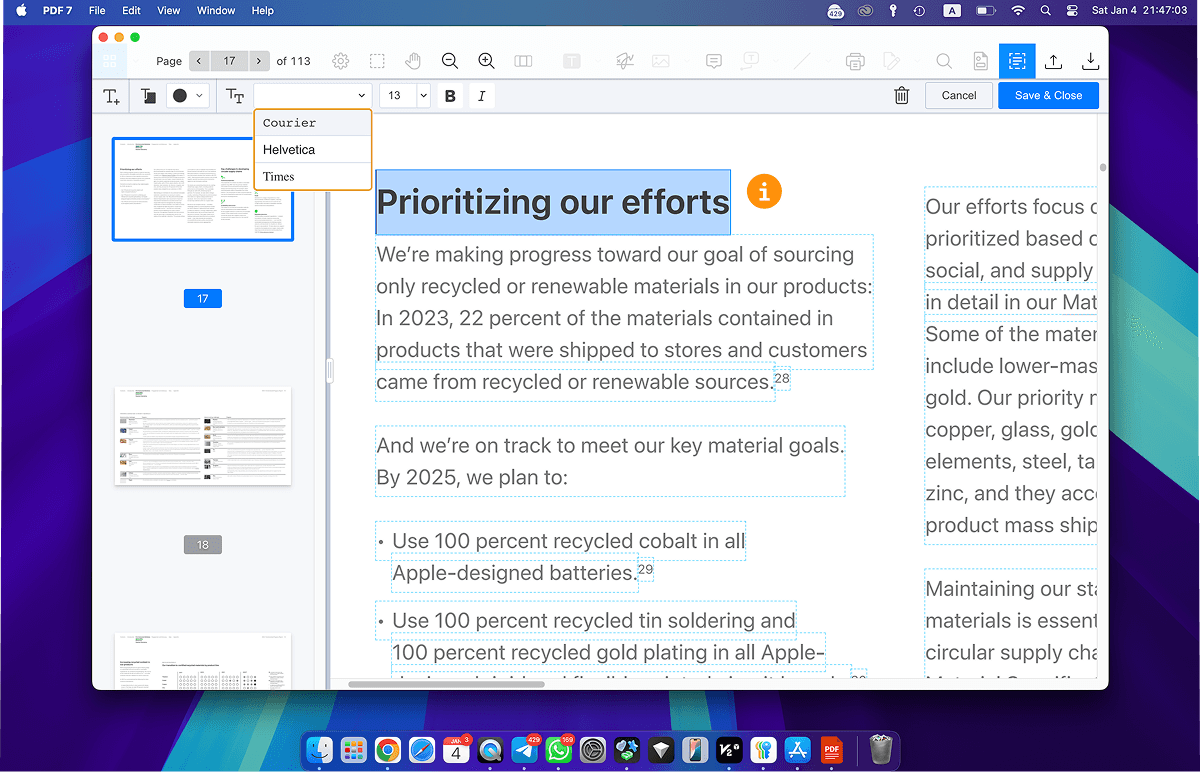This screenshot has height=772, width=1200.
Task: Click the vertical scrollbar thumb
Action: point(1103,168)
